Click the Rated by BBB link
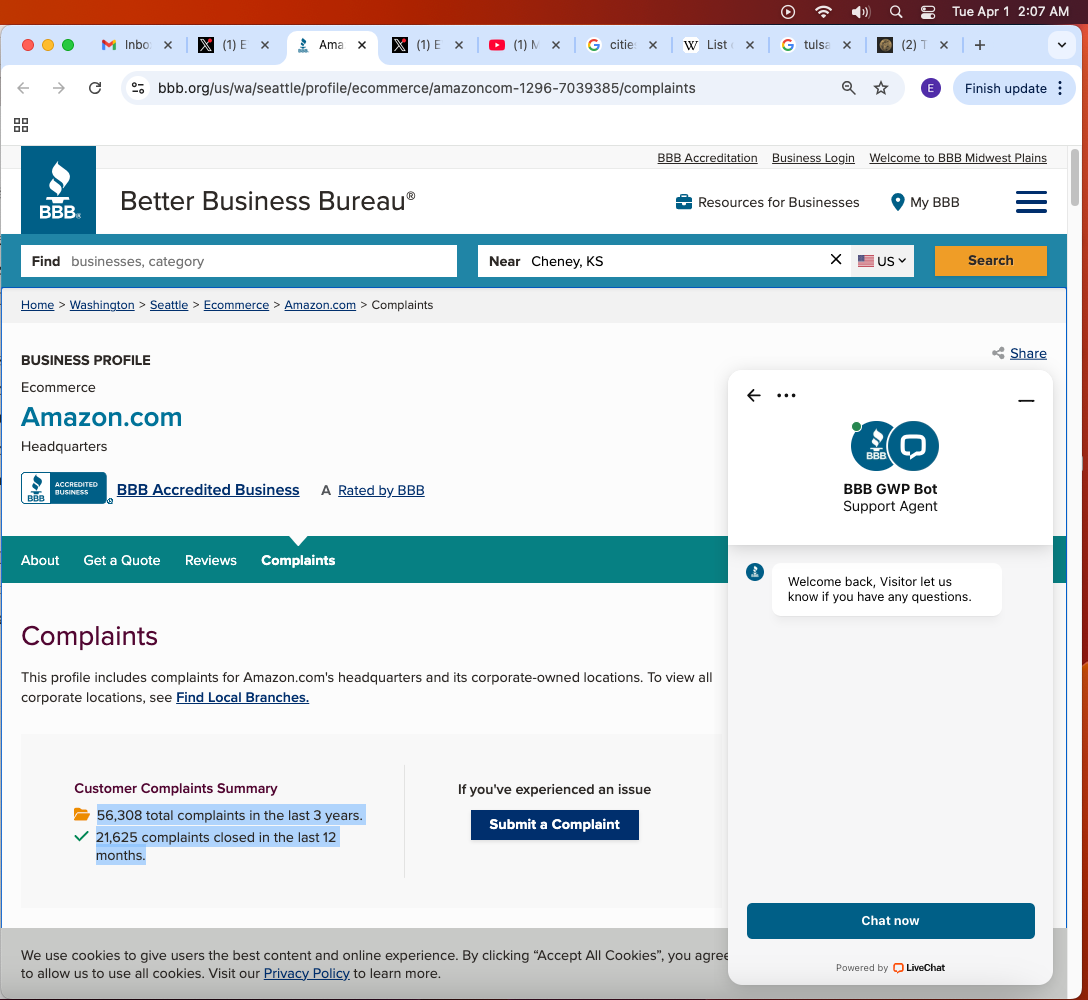The width and height of the screenshot is (1088, 1000). [381, 490]
